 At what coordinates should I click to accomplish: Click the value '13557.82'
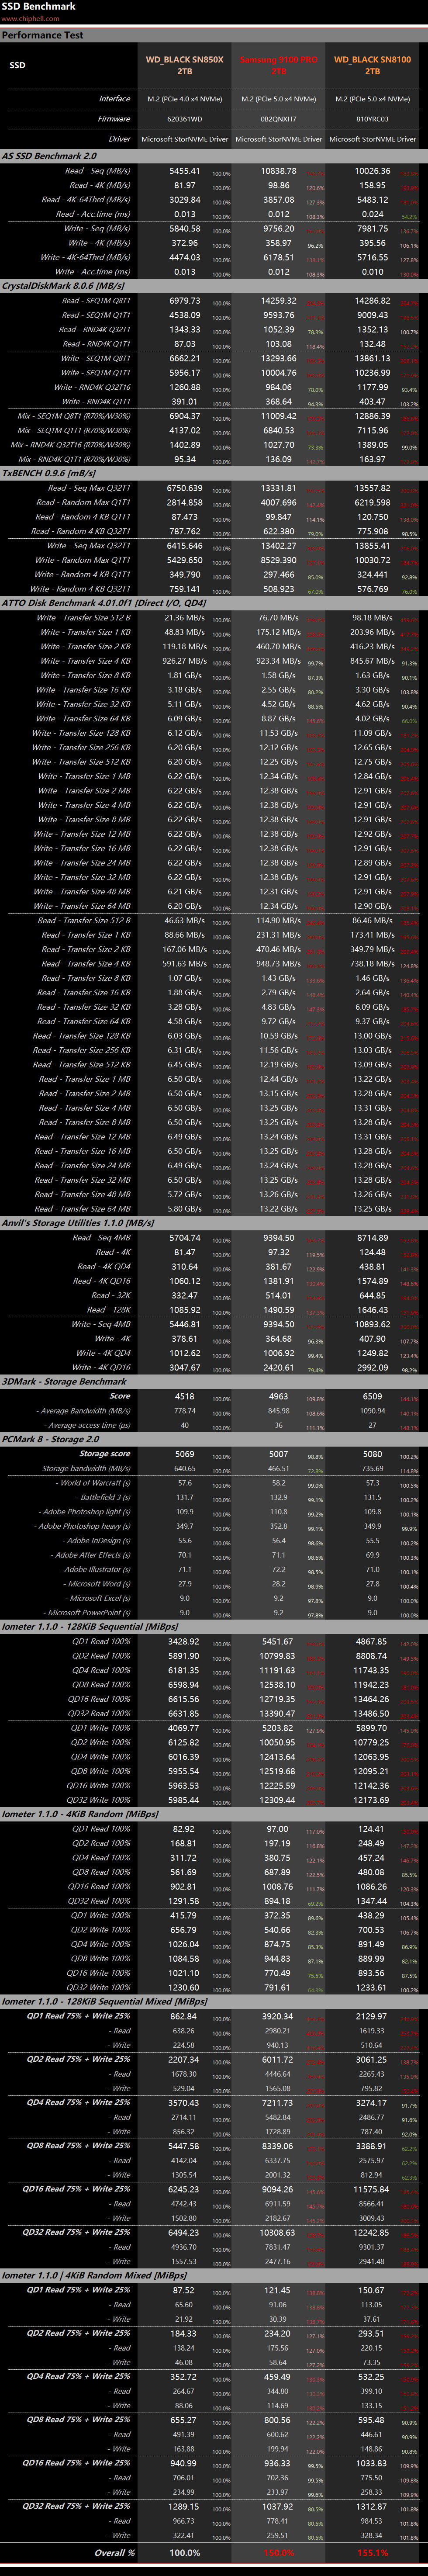click(x=372, y=488)
